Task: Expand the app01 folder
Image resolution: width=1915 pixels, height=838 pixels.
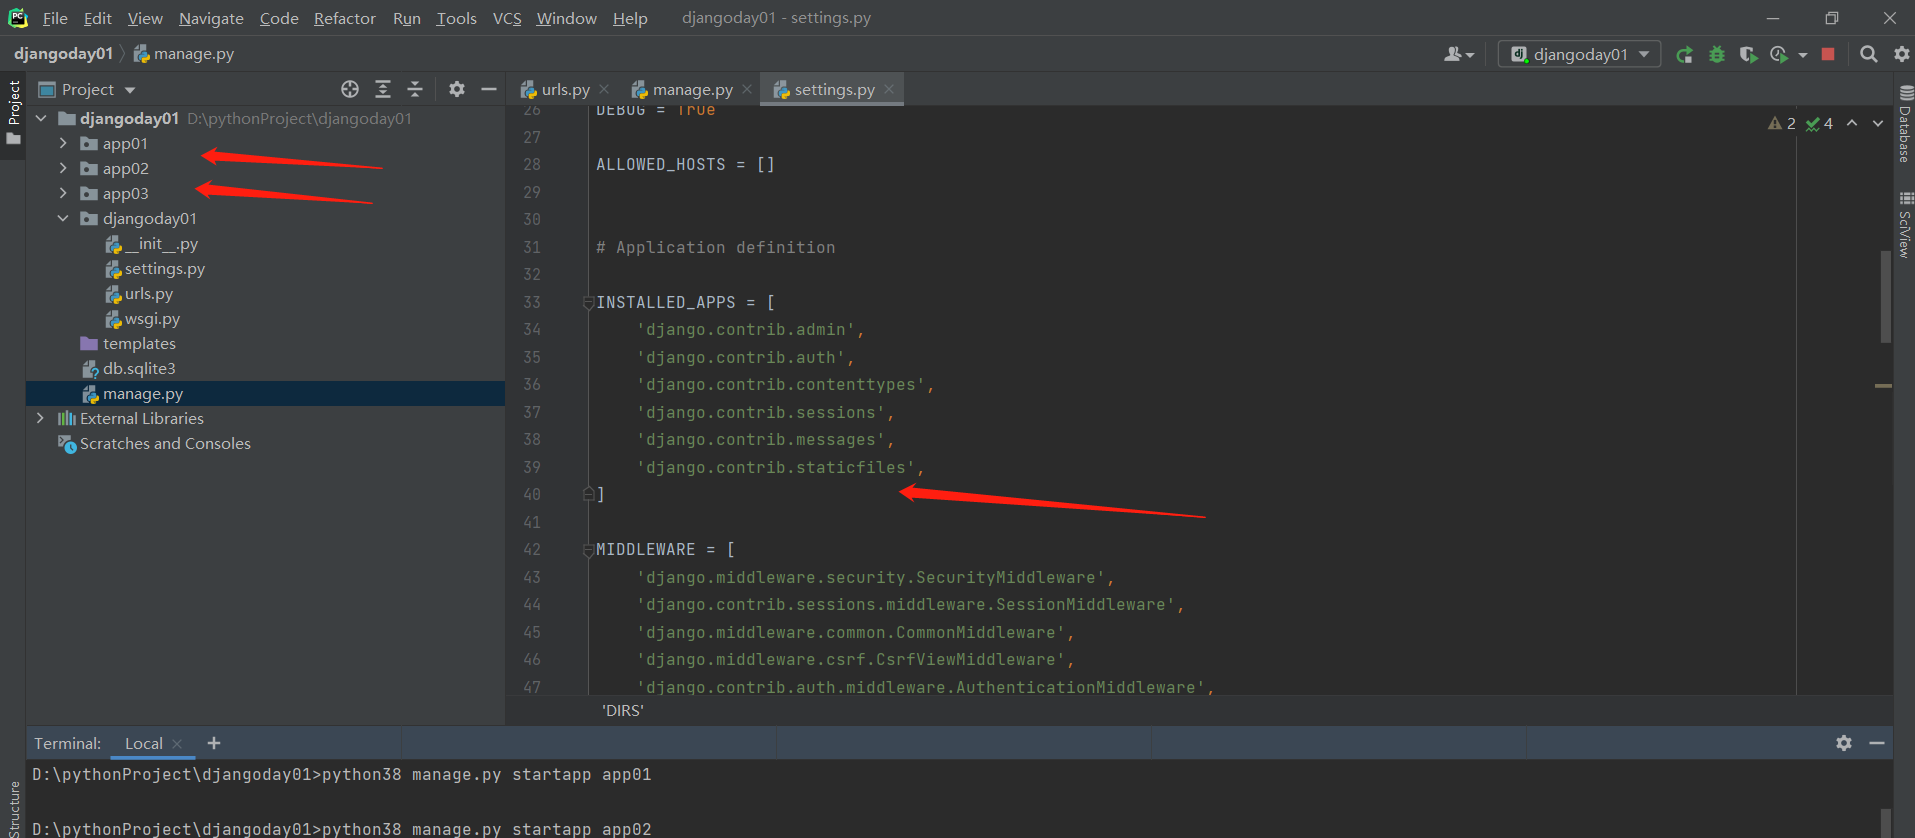Action: (x=63, y=143)
